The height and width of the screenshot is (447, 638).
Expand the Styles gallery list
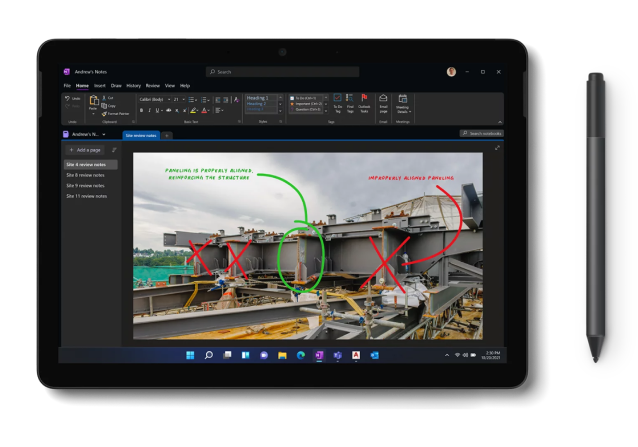pos(280,109)
